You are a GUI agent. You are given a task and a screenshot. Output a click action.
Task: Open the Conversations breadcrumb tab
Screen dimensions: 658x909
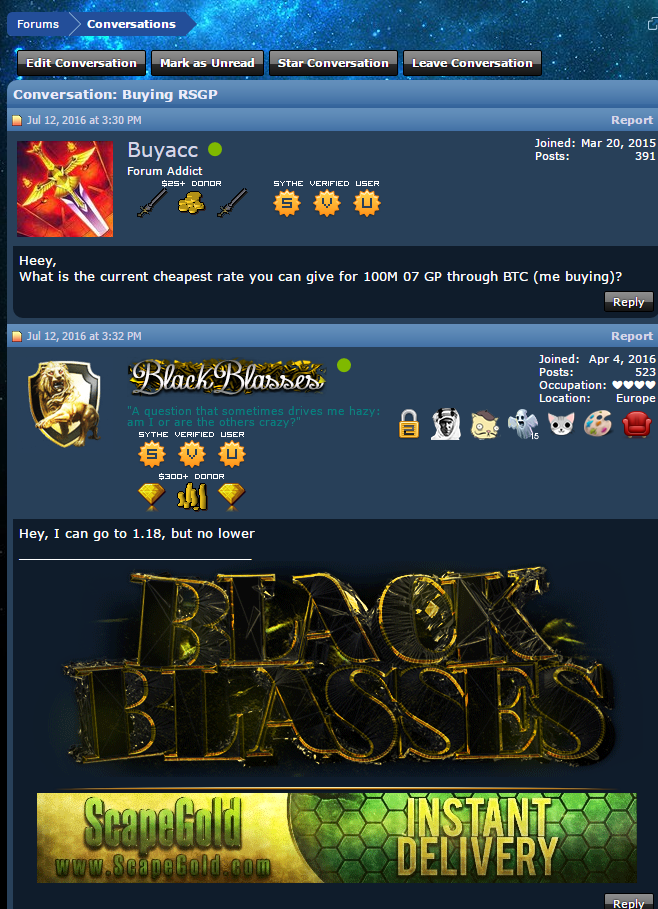click(131, 24)
